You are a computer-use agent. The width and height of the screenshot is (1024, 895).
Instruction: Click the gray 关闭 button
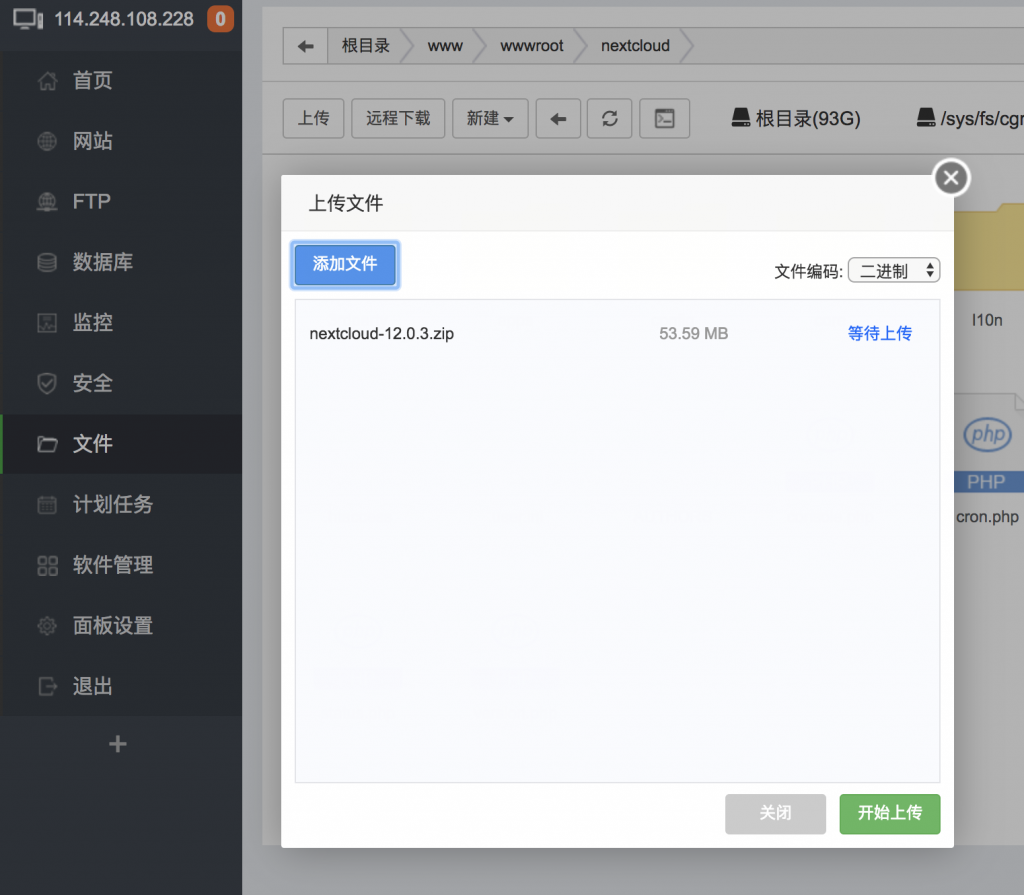775,814
